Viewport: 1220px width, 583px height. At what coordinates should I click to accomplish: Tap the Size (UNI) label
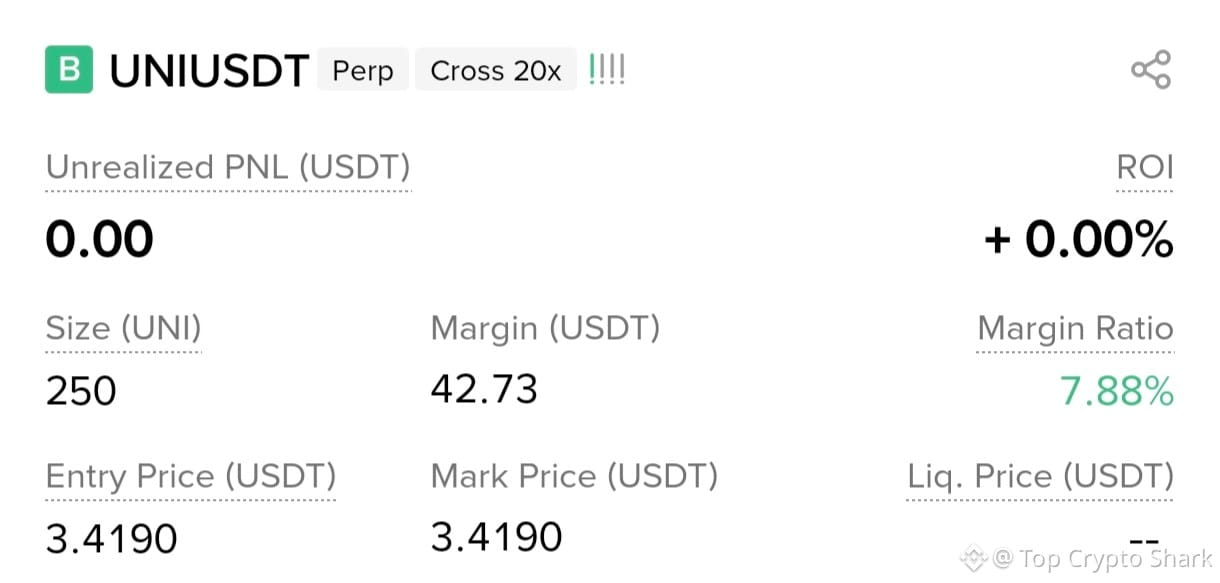coord(124,329)
